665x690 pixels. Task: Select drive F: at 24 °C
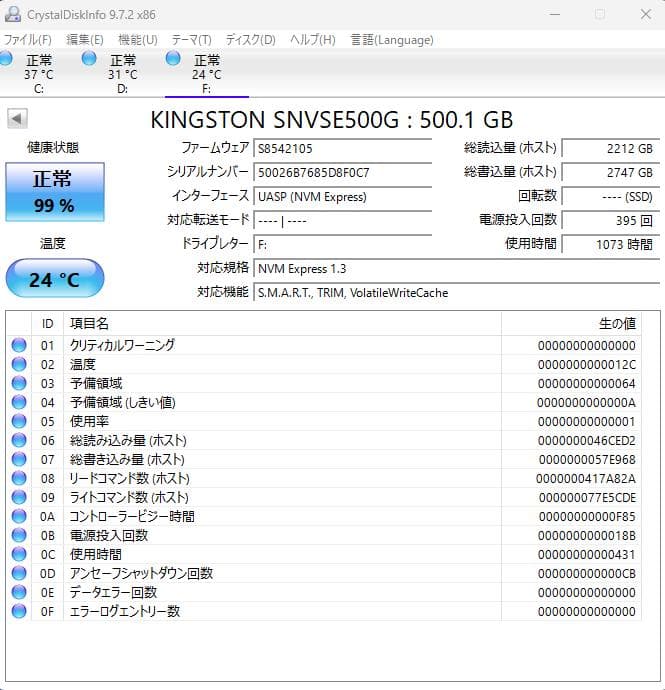[x=206, y=73]
